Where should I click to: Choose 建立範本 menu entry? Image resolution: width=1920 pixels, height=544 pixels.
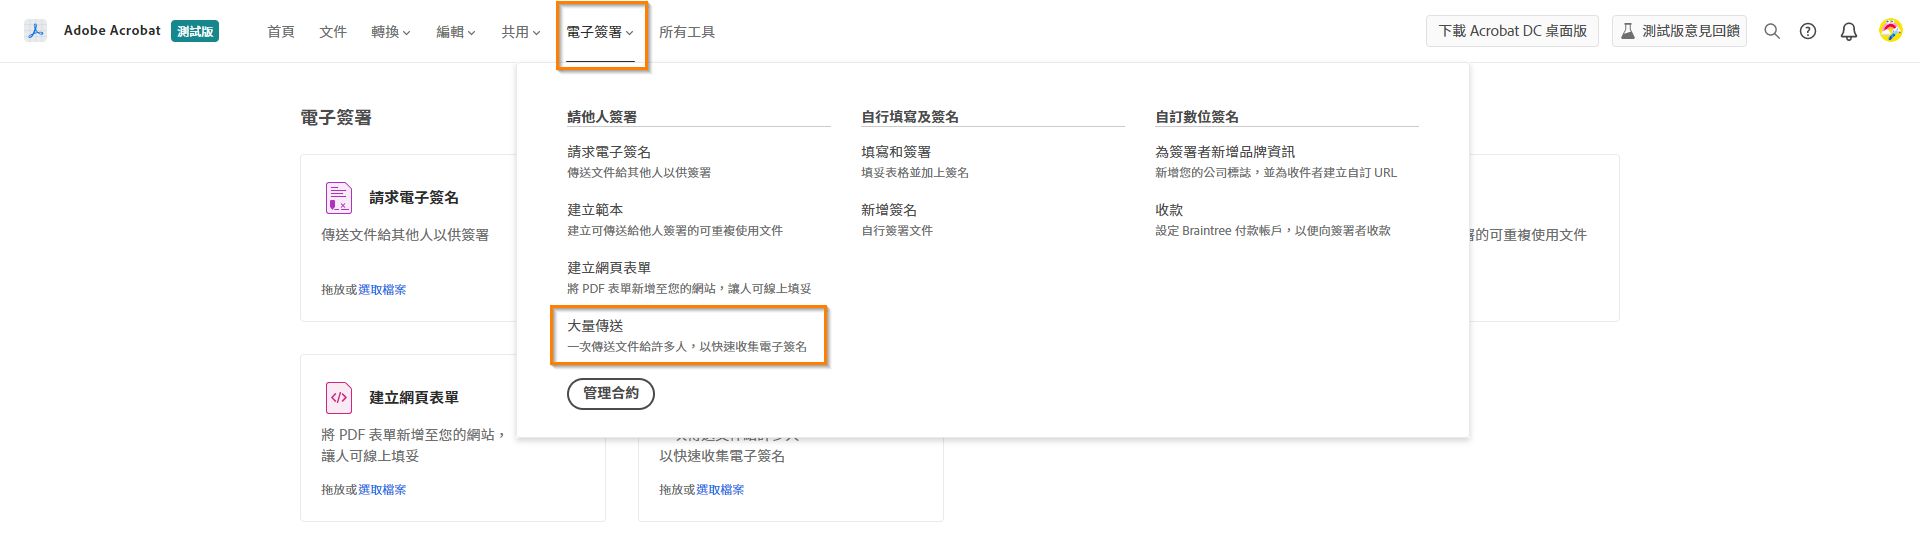point(596,210)
